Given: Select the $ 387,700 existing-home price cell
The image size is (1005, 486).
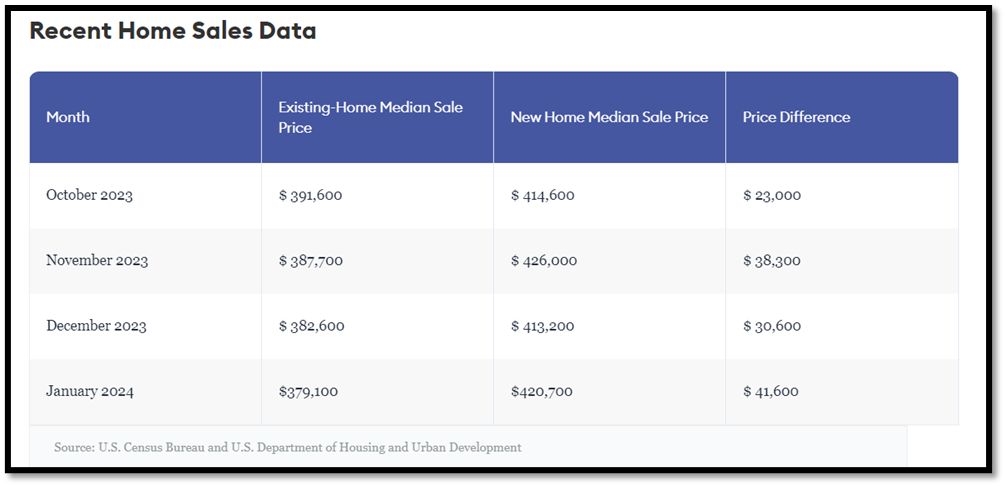Looking at the screenshot, I should (310, 260).
